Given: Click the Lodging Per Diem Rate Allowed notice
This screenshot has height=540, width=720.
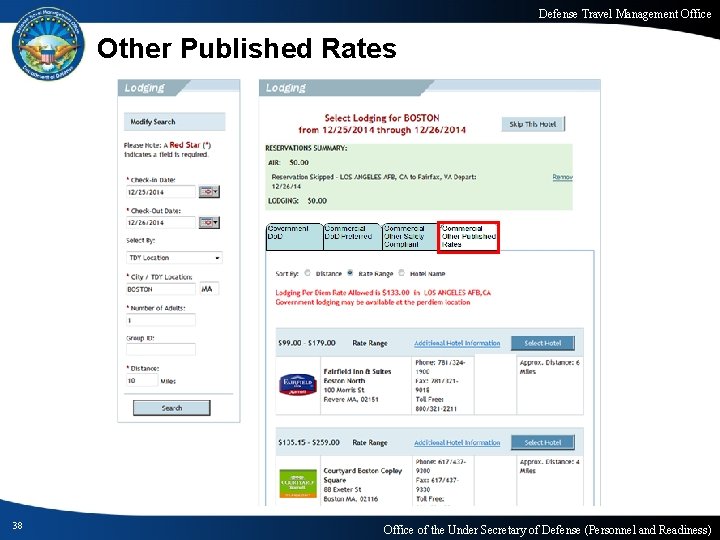Looking at the screenshot, I should point(383,292).
